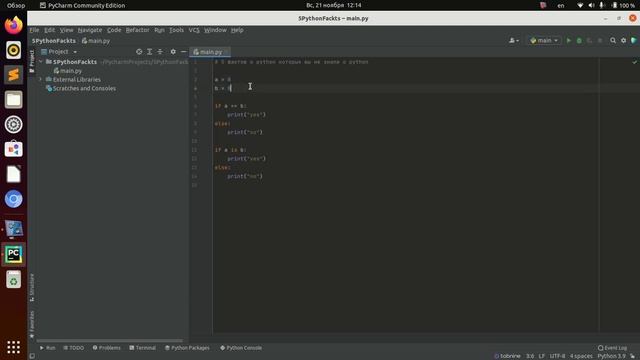Click main.py breadcrumb in navigation bar
The image size is (640, 360).
click(96, 41)
